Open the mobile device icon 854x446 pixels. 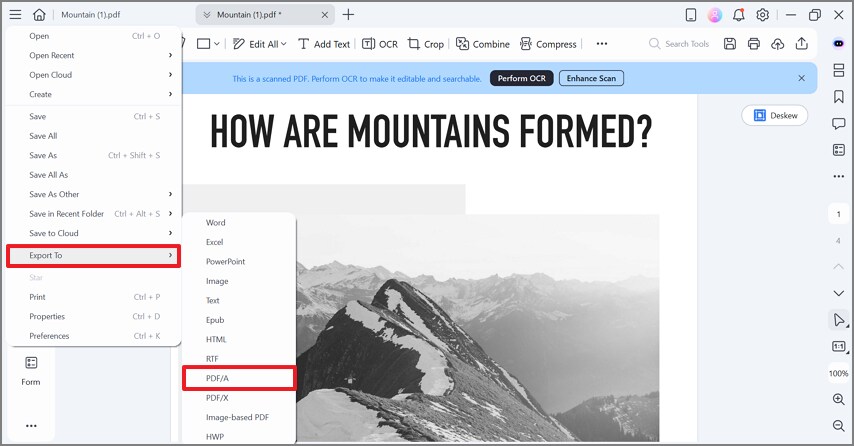(691, 15)
